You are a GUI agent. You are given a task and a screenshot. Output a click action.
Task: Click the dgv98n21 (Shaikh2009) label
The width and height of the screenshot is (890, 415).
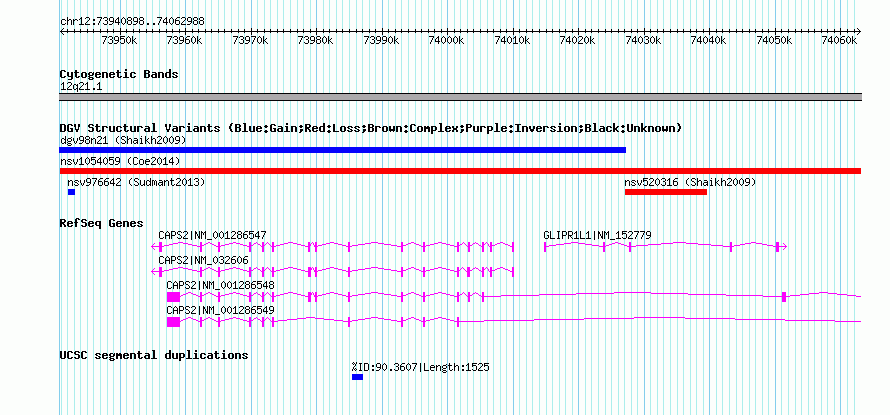pyautogui.click(x=123, y=140)
